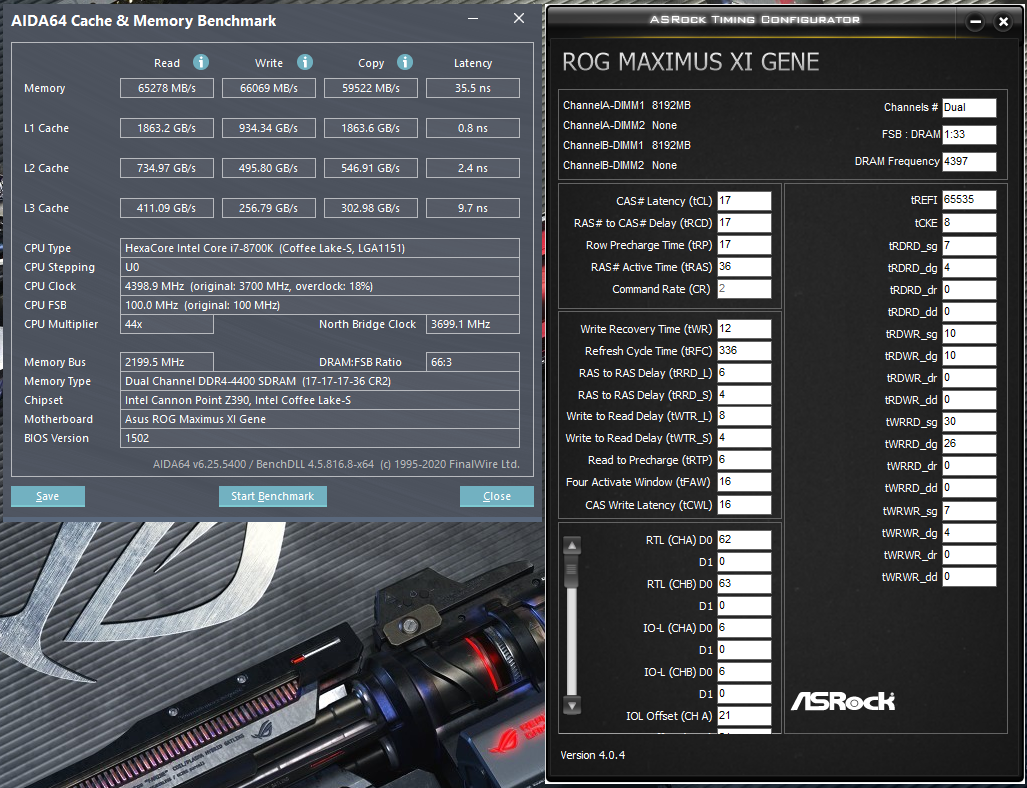
Task: Select the CAS# Latency (tCL) field
Action: [x=744, y=201]
